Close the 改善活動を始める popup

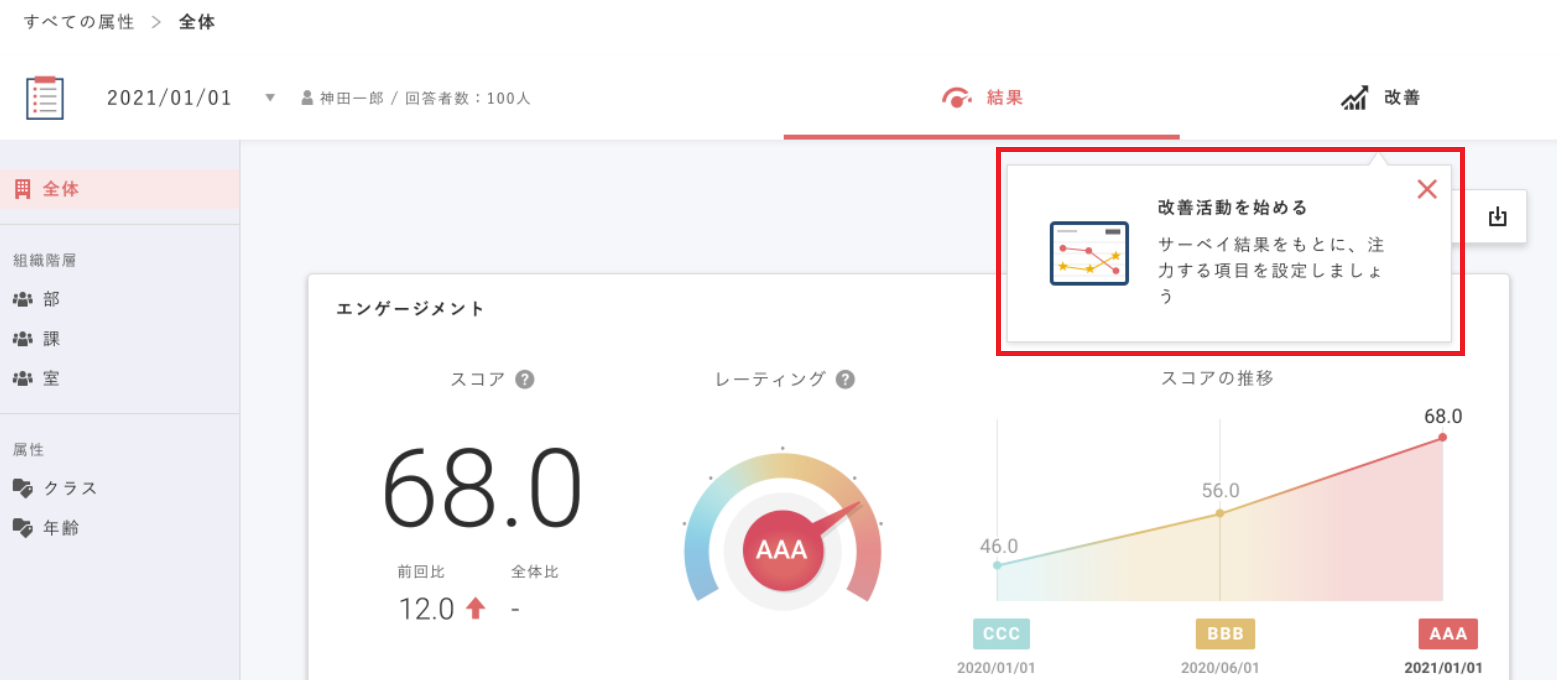click(x=1427, y=189)
